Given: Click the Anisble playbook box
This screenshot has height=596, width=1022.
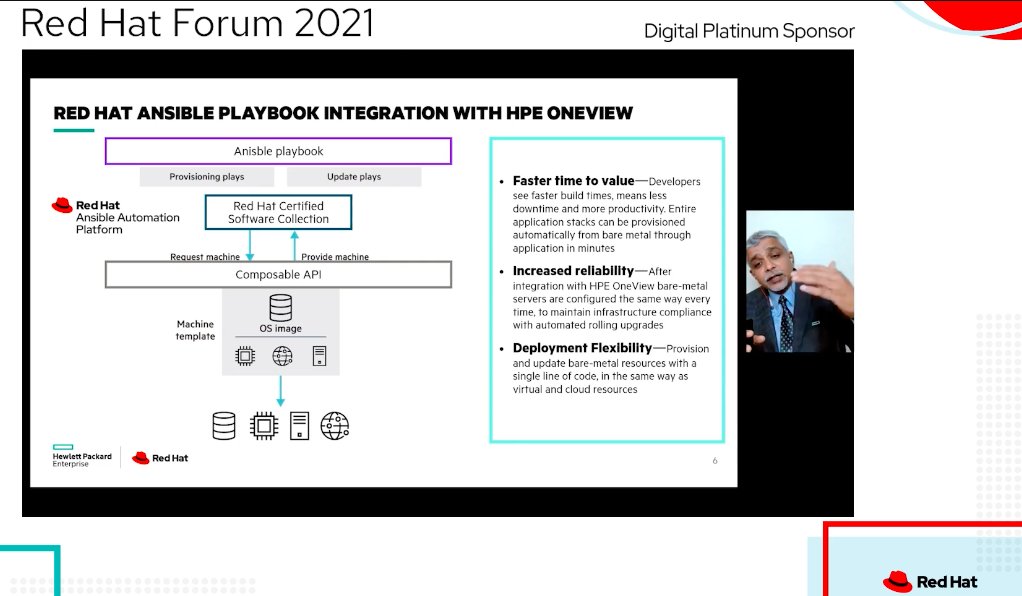Looking at the screenshot, I should [x=278, y=151].
